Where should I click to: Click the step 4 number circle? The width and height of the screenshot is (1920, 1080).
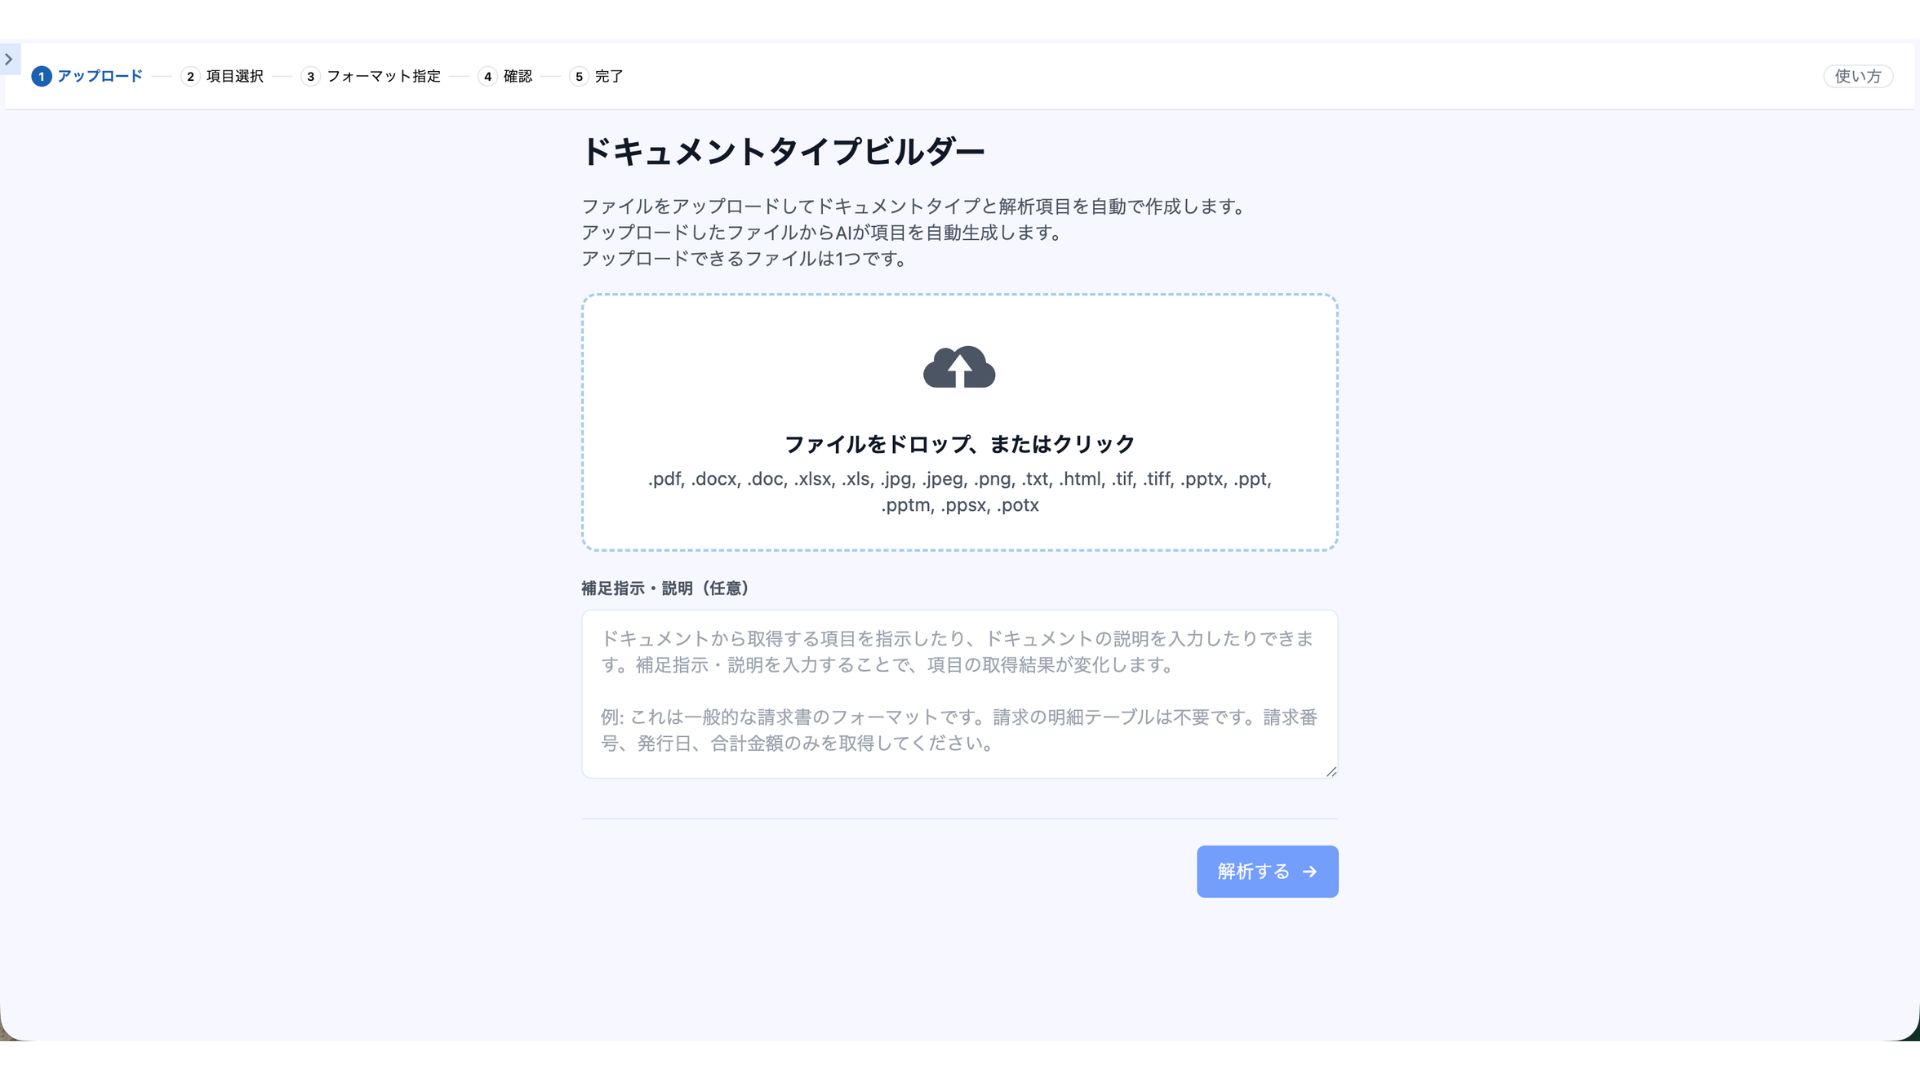(487, 77)
